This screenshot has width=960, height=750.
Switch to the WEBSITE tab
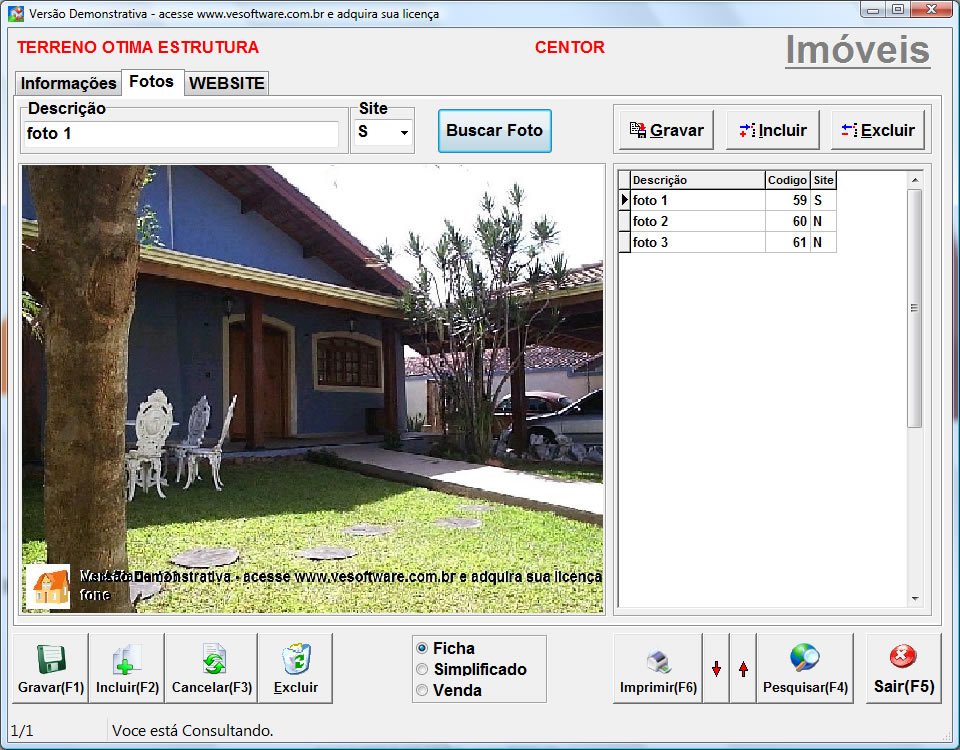226,83
